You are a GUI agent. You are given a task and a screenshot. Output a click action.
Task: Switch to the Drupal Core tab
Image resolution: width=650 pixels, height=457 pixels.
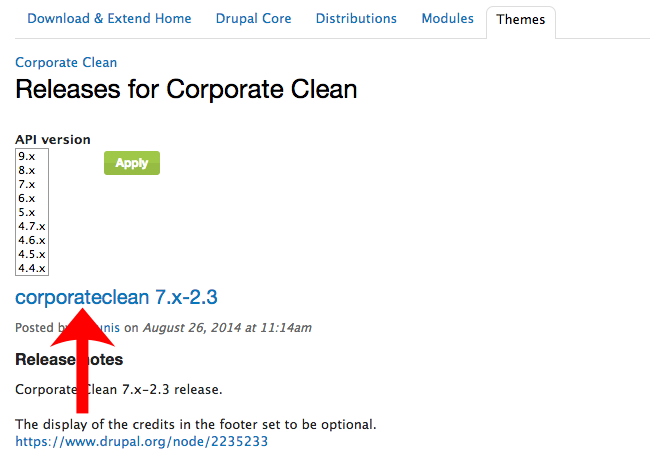[x=254, y=19]
